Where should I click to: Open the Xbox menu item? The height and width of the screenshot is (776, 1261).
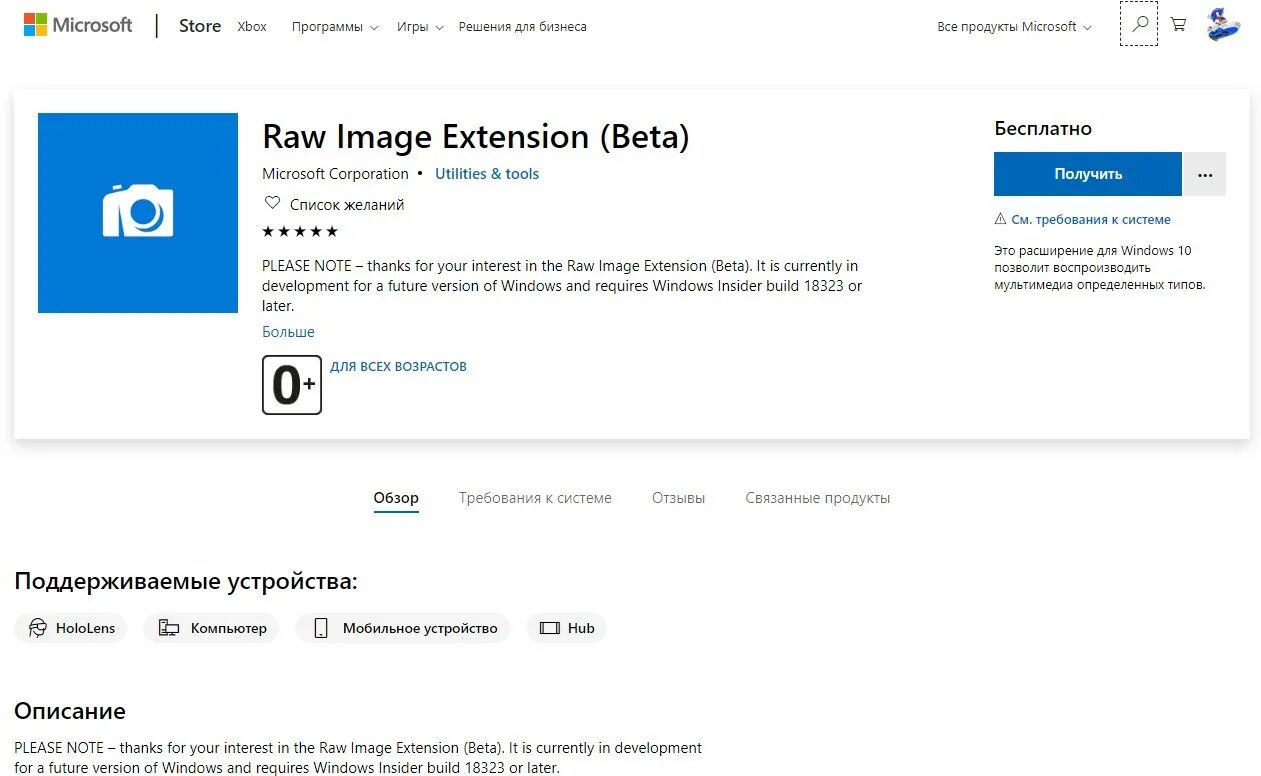252,27
